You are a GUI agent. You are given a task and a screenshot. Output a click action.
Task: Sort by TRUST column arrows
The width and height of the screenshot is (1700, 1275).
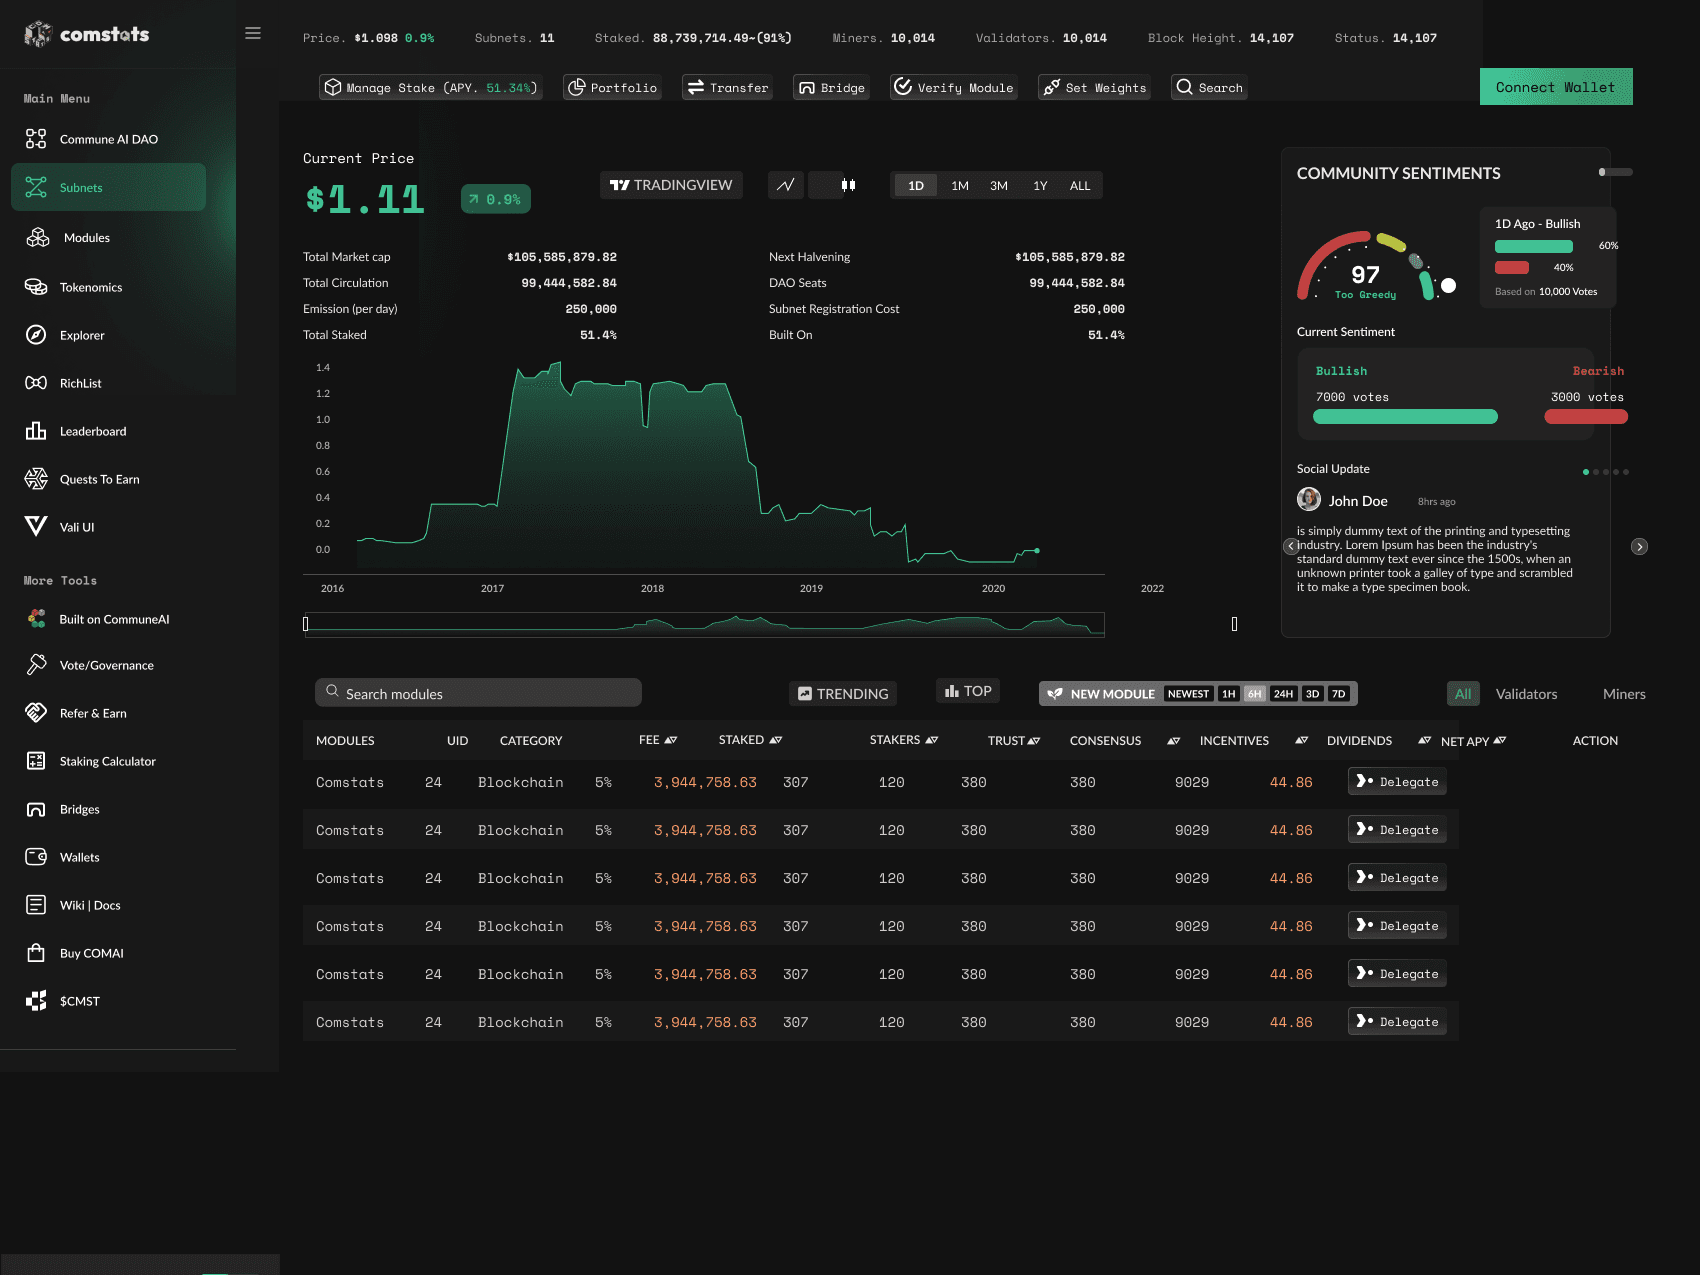tap(1034, 741)
